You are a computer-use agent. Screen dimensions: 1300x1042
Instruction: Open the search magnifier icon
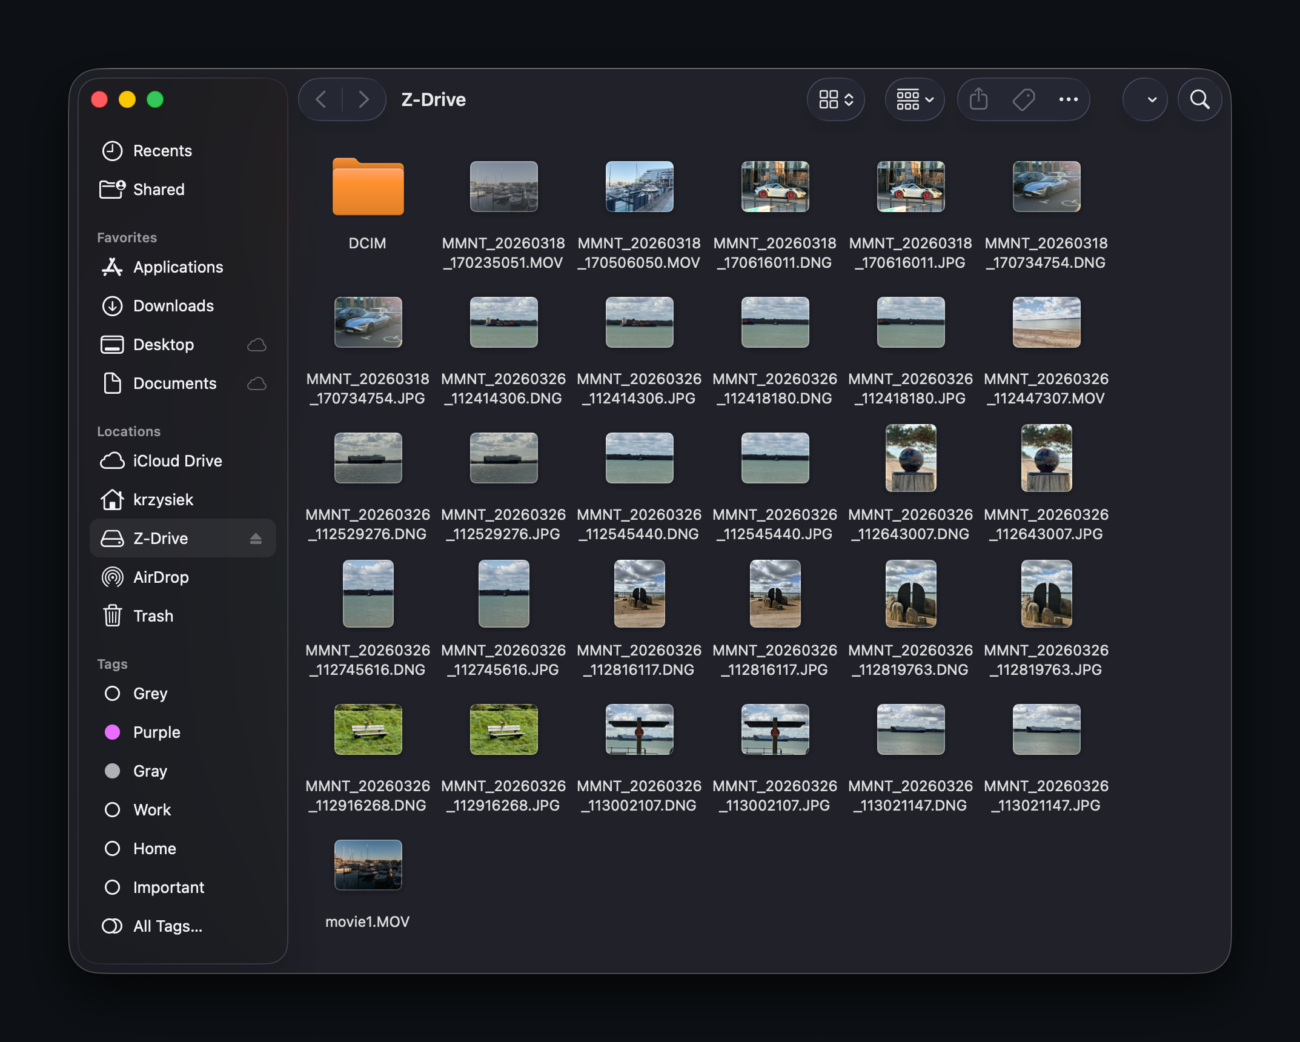coord(1199,100)
